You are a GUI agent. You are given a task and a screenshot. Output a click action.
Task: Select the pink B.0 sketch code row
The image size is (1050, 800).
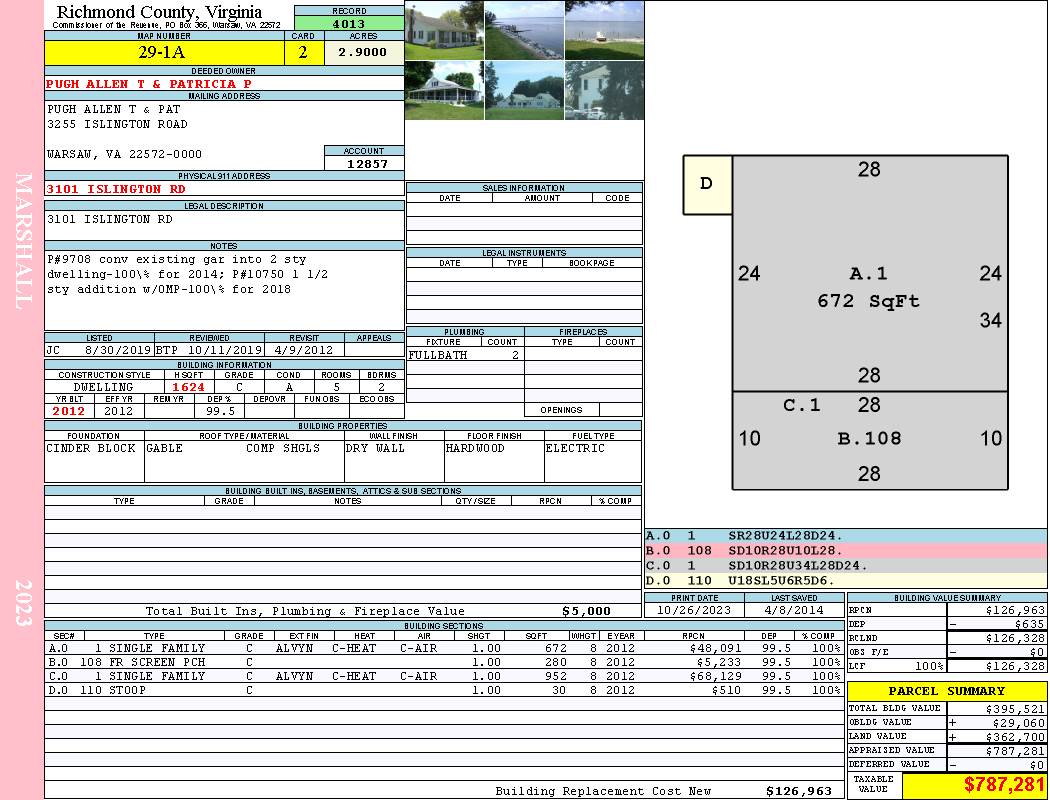coord(845,550)
